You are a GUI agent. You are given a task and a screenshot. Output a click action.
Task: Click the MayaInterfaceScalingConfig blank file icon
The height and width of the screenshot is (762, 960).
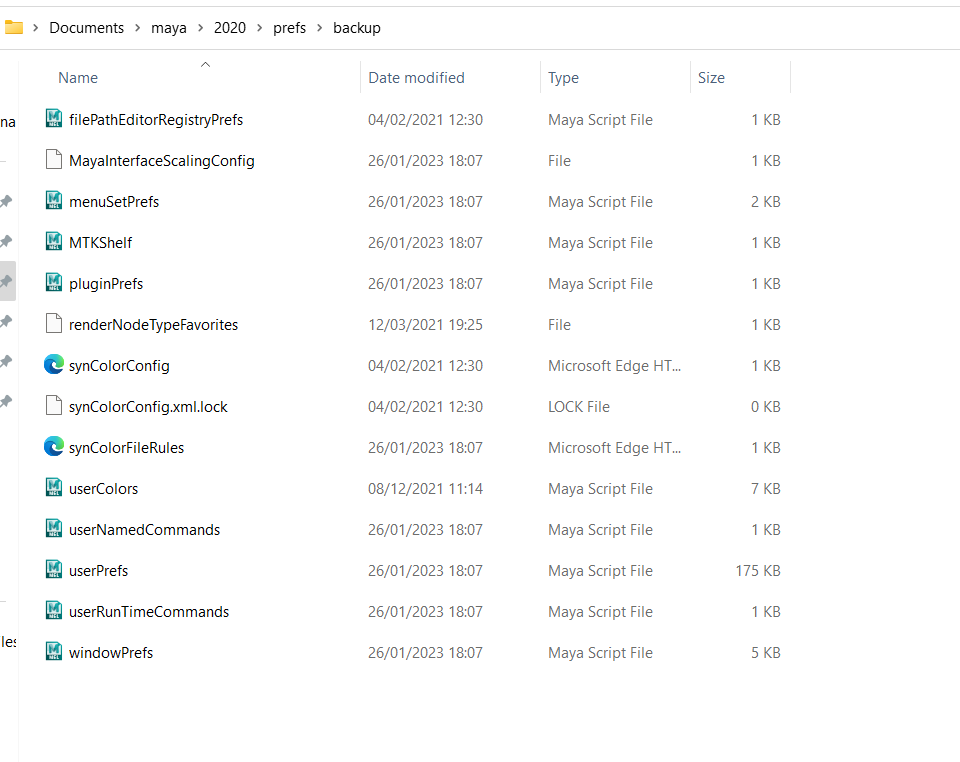[x=54, y=159]
